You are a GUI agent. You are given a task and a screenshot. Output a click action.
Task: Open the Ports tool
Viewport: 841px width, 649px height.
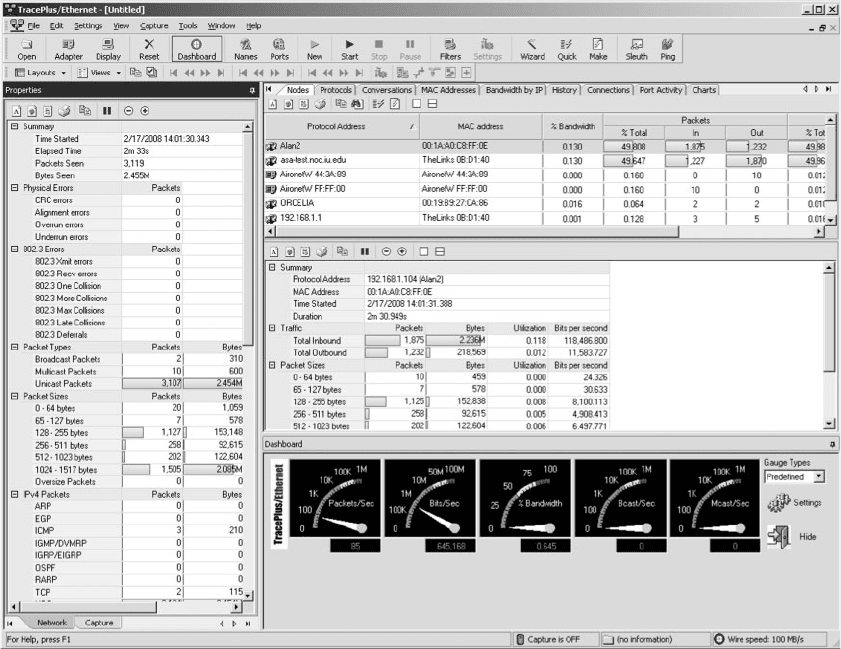[279, 49]
